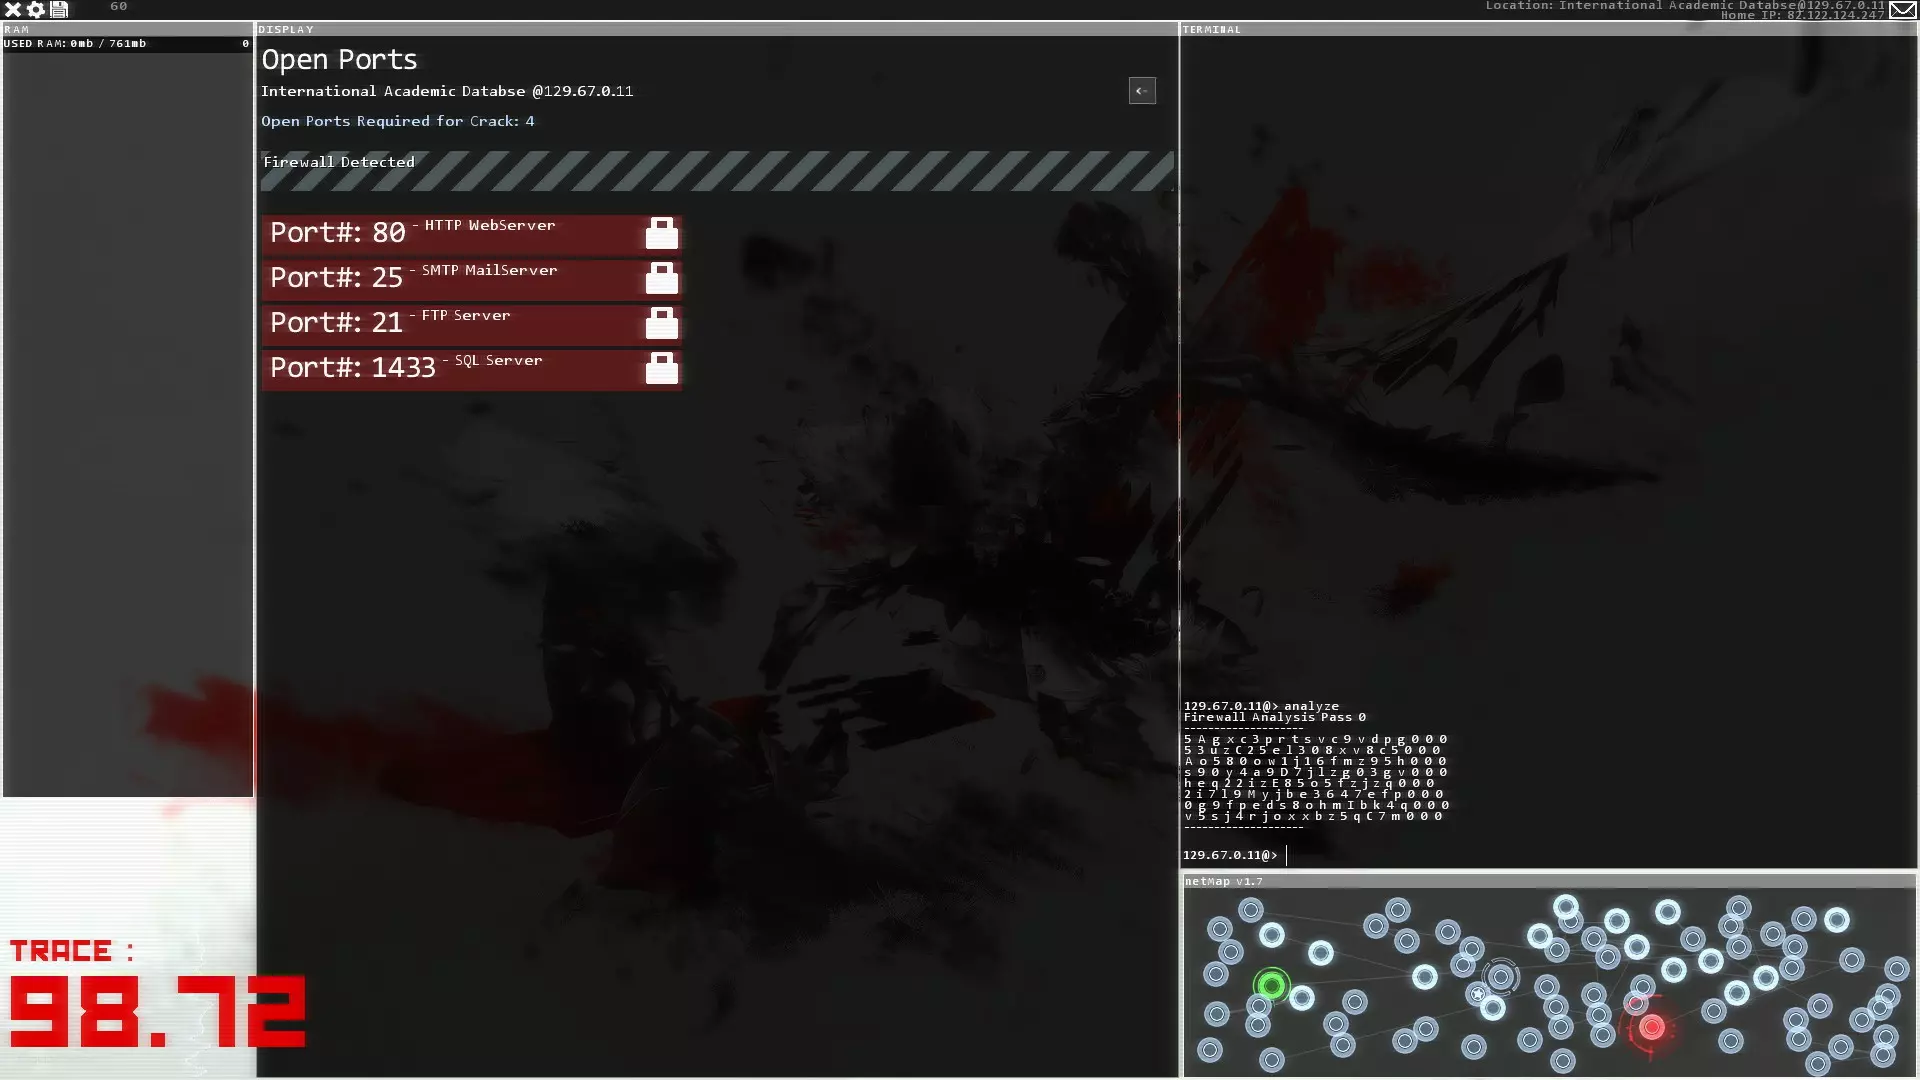The height and width of the screenshot is (1080, 1920).
Task: Click the lock icon for Port 80
Action: pyautogui.click(x=661, y=234)
